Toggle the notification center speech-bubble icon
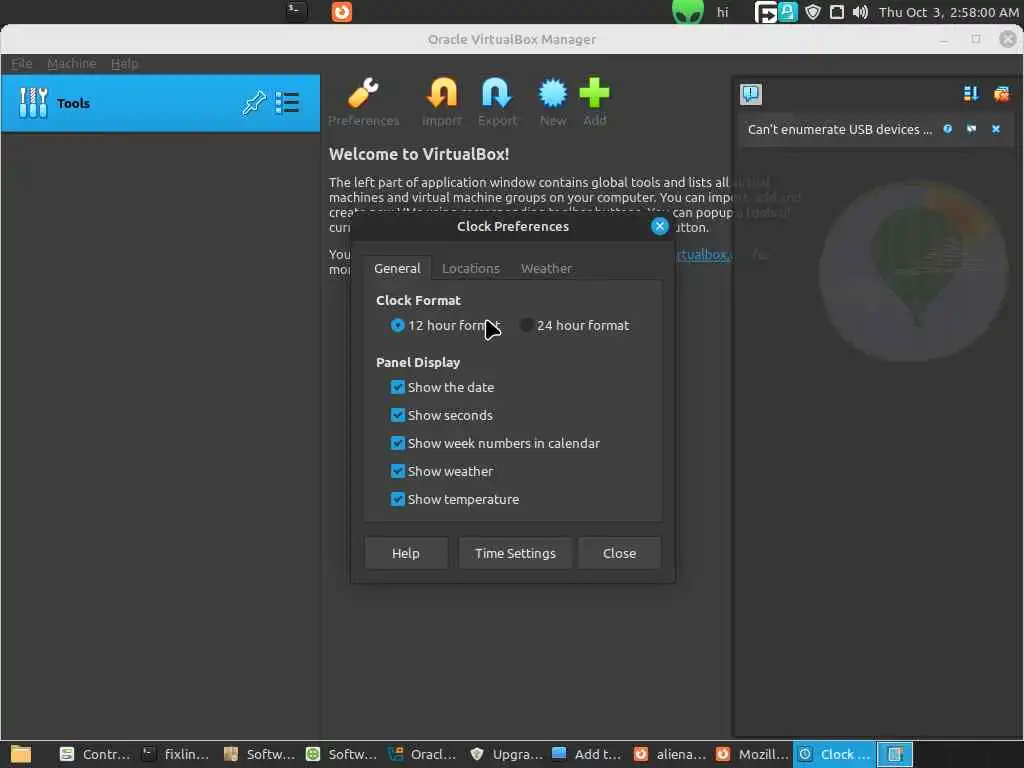Viewport: 1024px width, 768px height. pos(751,94)
